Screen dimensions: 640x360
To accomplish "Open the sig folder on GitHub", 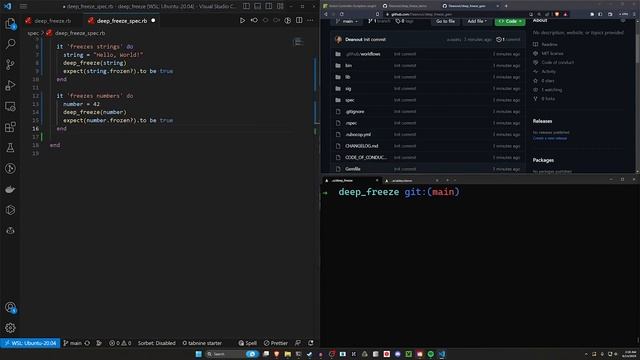I will (x=348, y=89).
